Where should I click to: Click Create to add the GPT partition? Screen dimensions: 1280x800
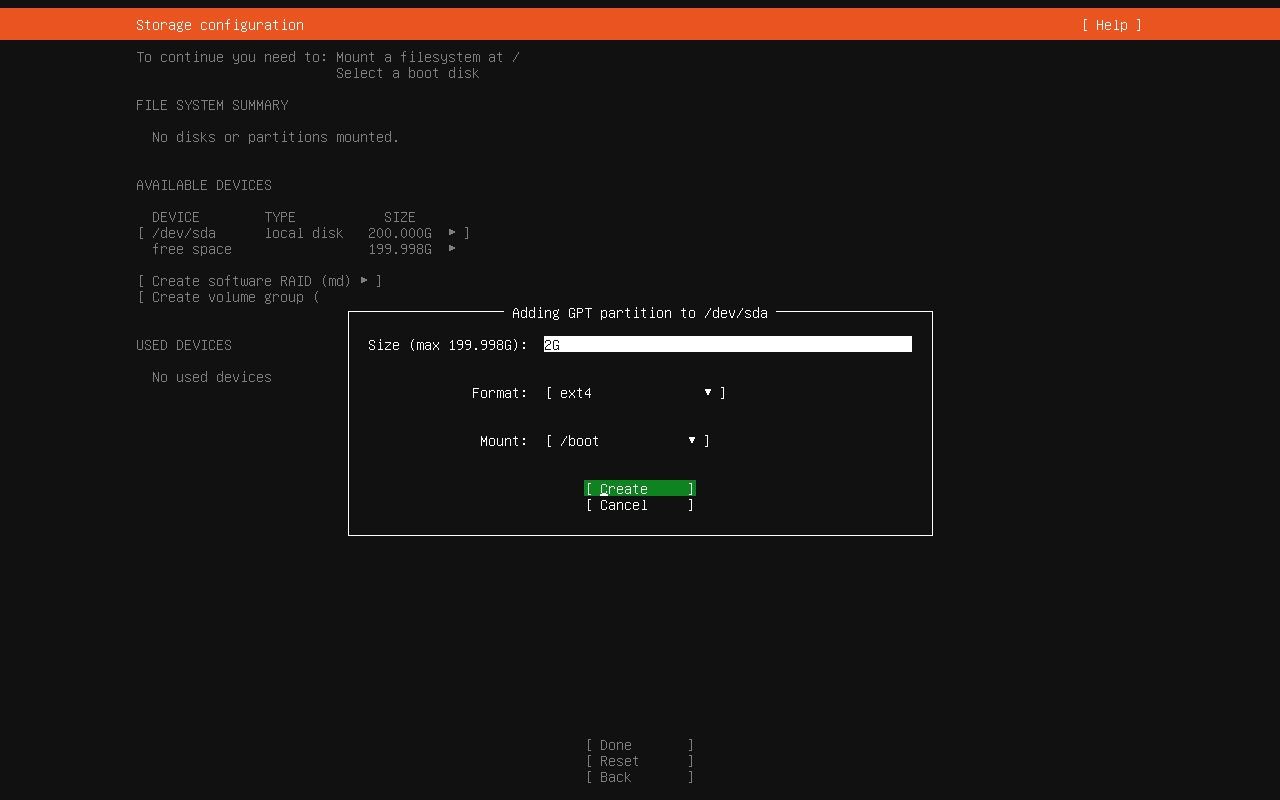(639, 488)
